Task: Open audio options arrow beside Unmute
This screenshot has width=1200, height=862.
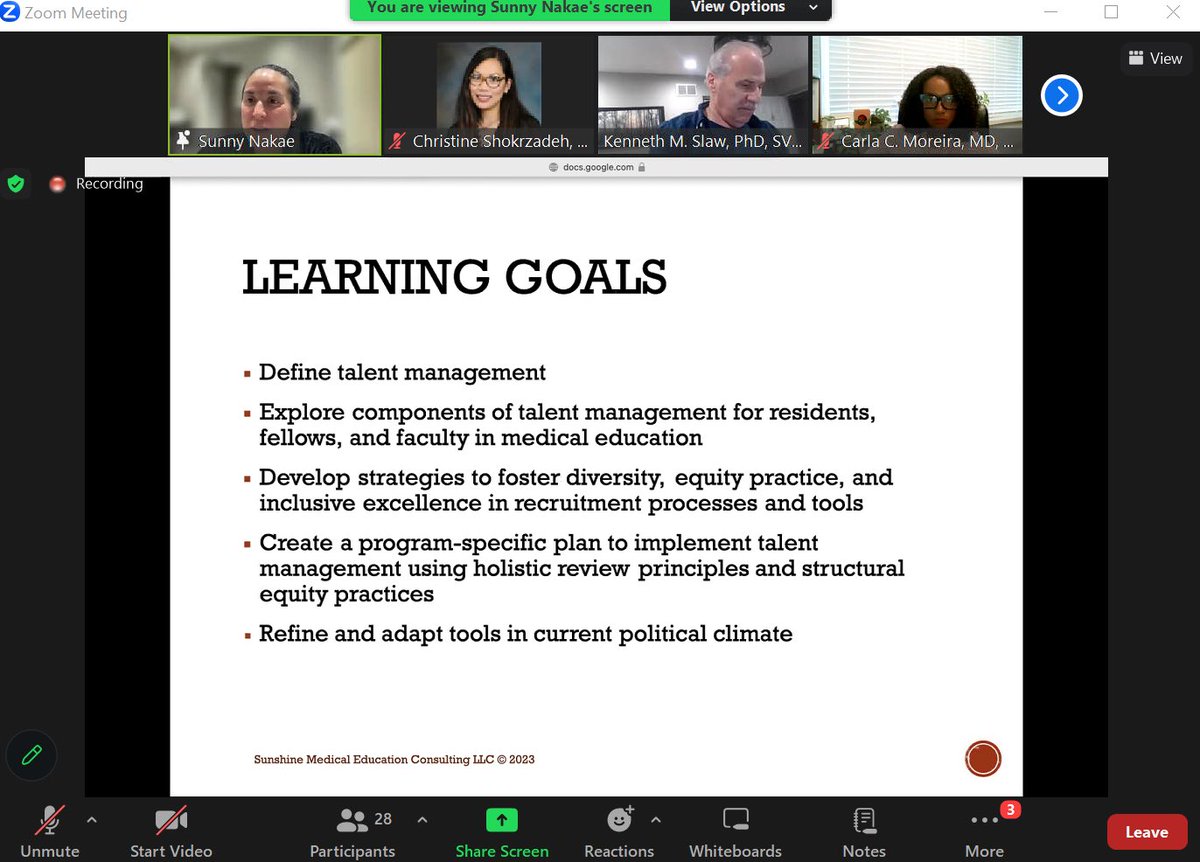Action: pyautogui.click(x=92, y=820)
